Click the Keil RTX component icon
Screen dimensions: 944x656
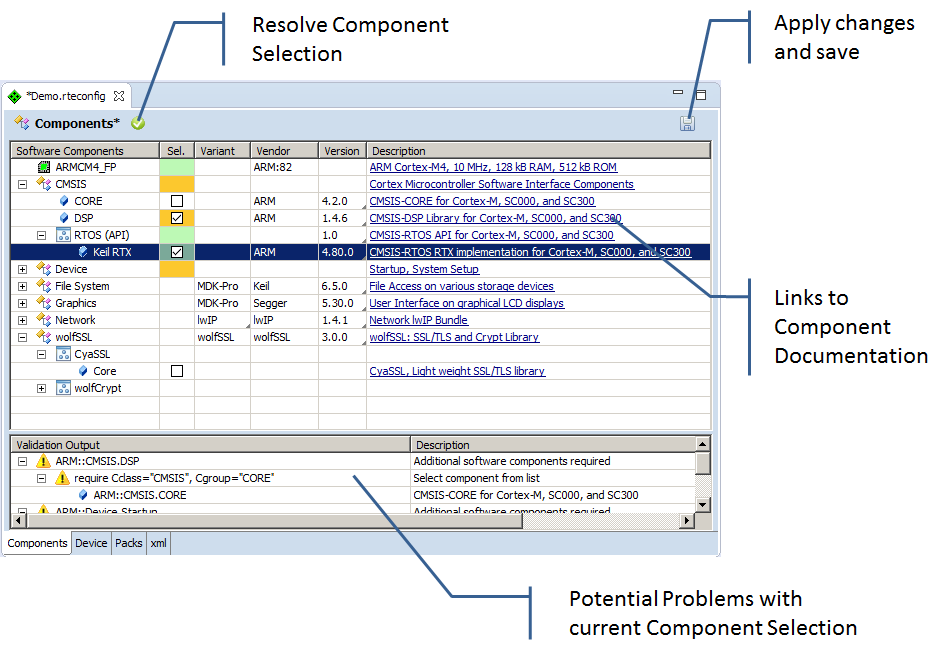pyautogui.click(x=83, y=252)
